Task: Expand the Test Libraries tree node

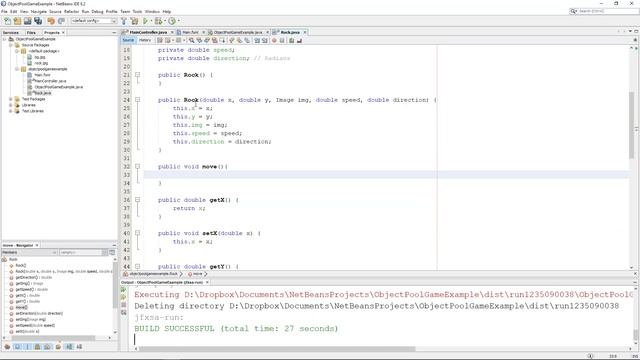Action: pyautogui.click(x=11, y=111)
